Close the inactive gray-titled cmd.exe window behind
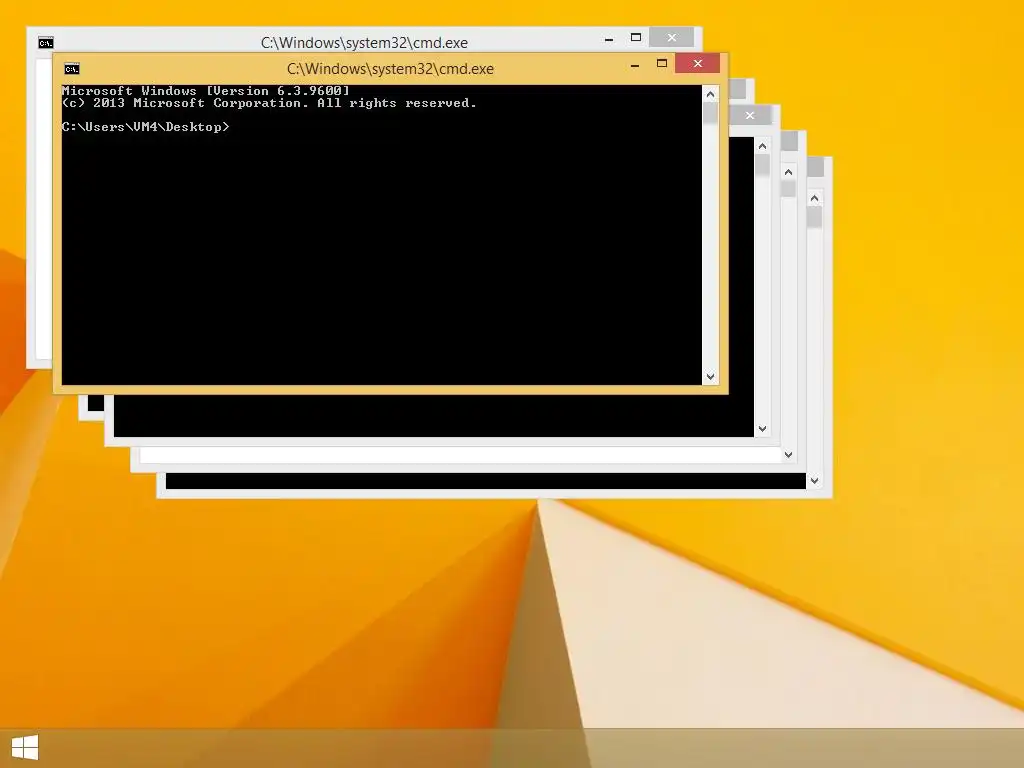 (671, 37)
